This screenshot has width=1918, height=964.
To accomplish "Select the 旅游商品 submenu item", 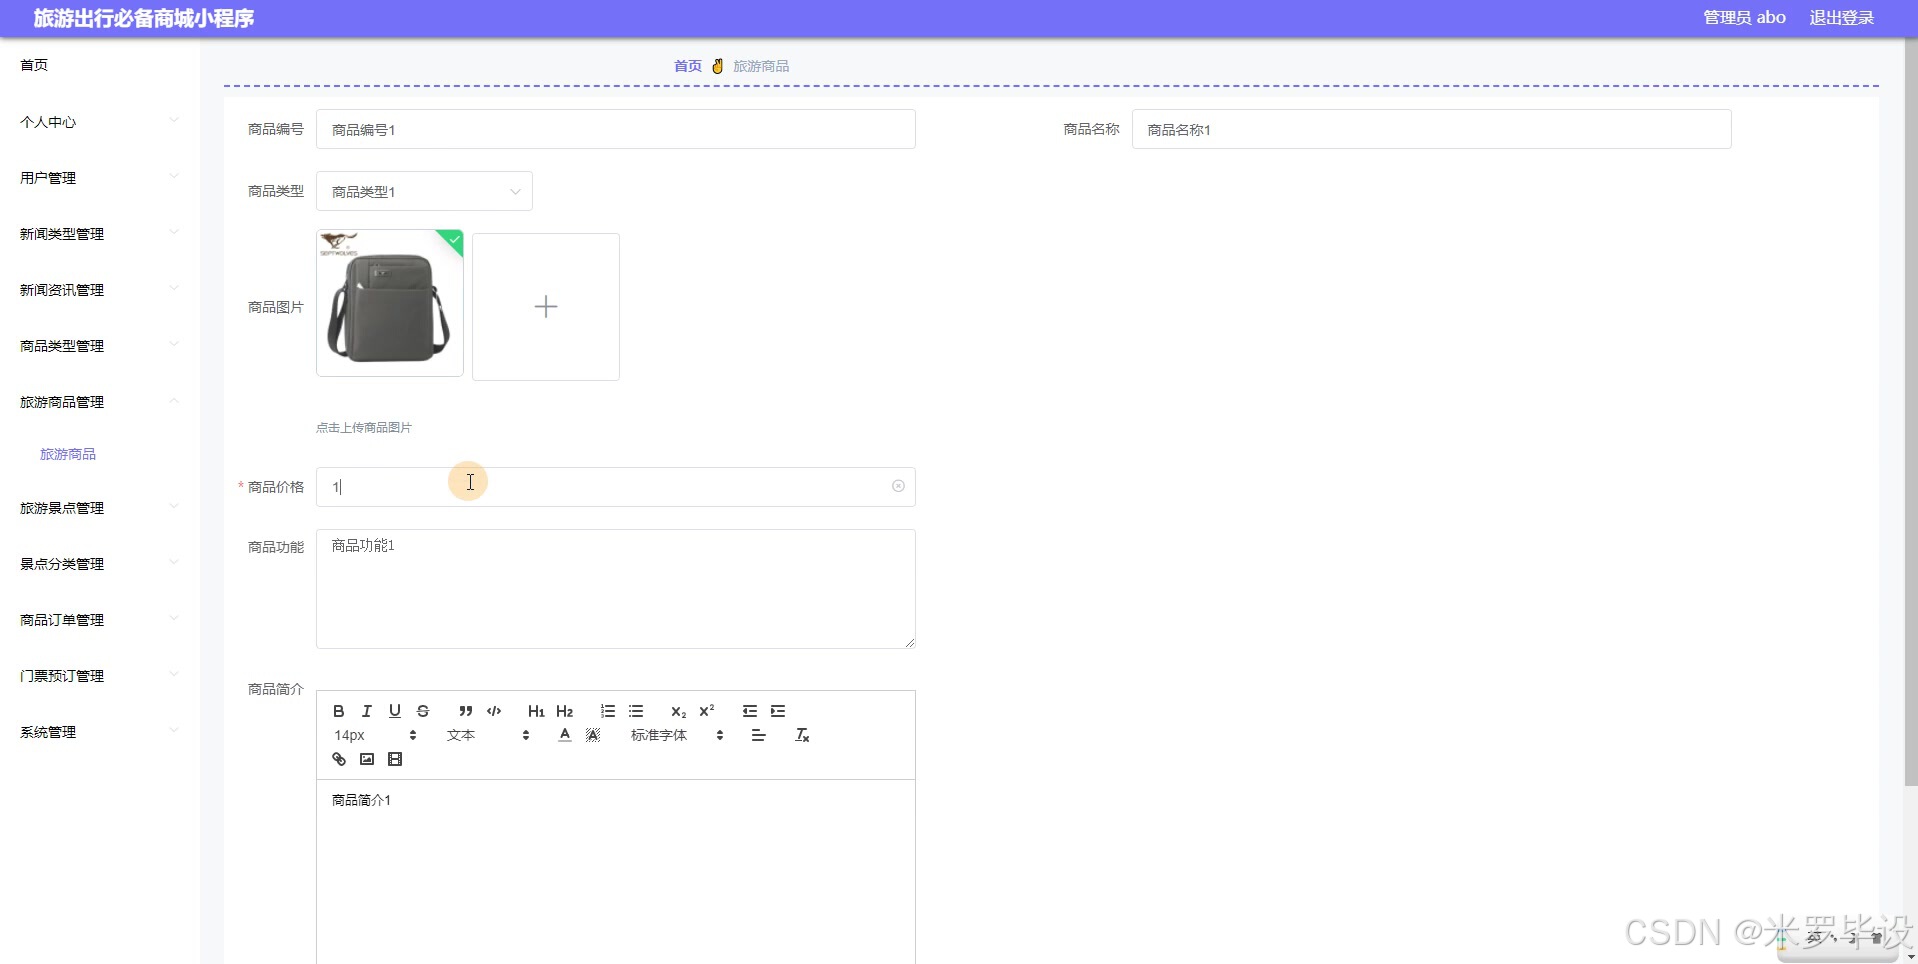I will click(68, 454).
